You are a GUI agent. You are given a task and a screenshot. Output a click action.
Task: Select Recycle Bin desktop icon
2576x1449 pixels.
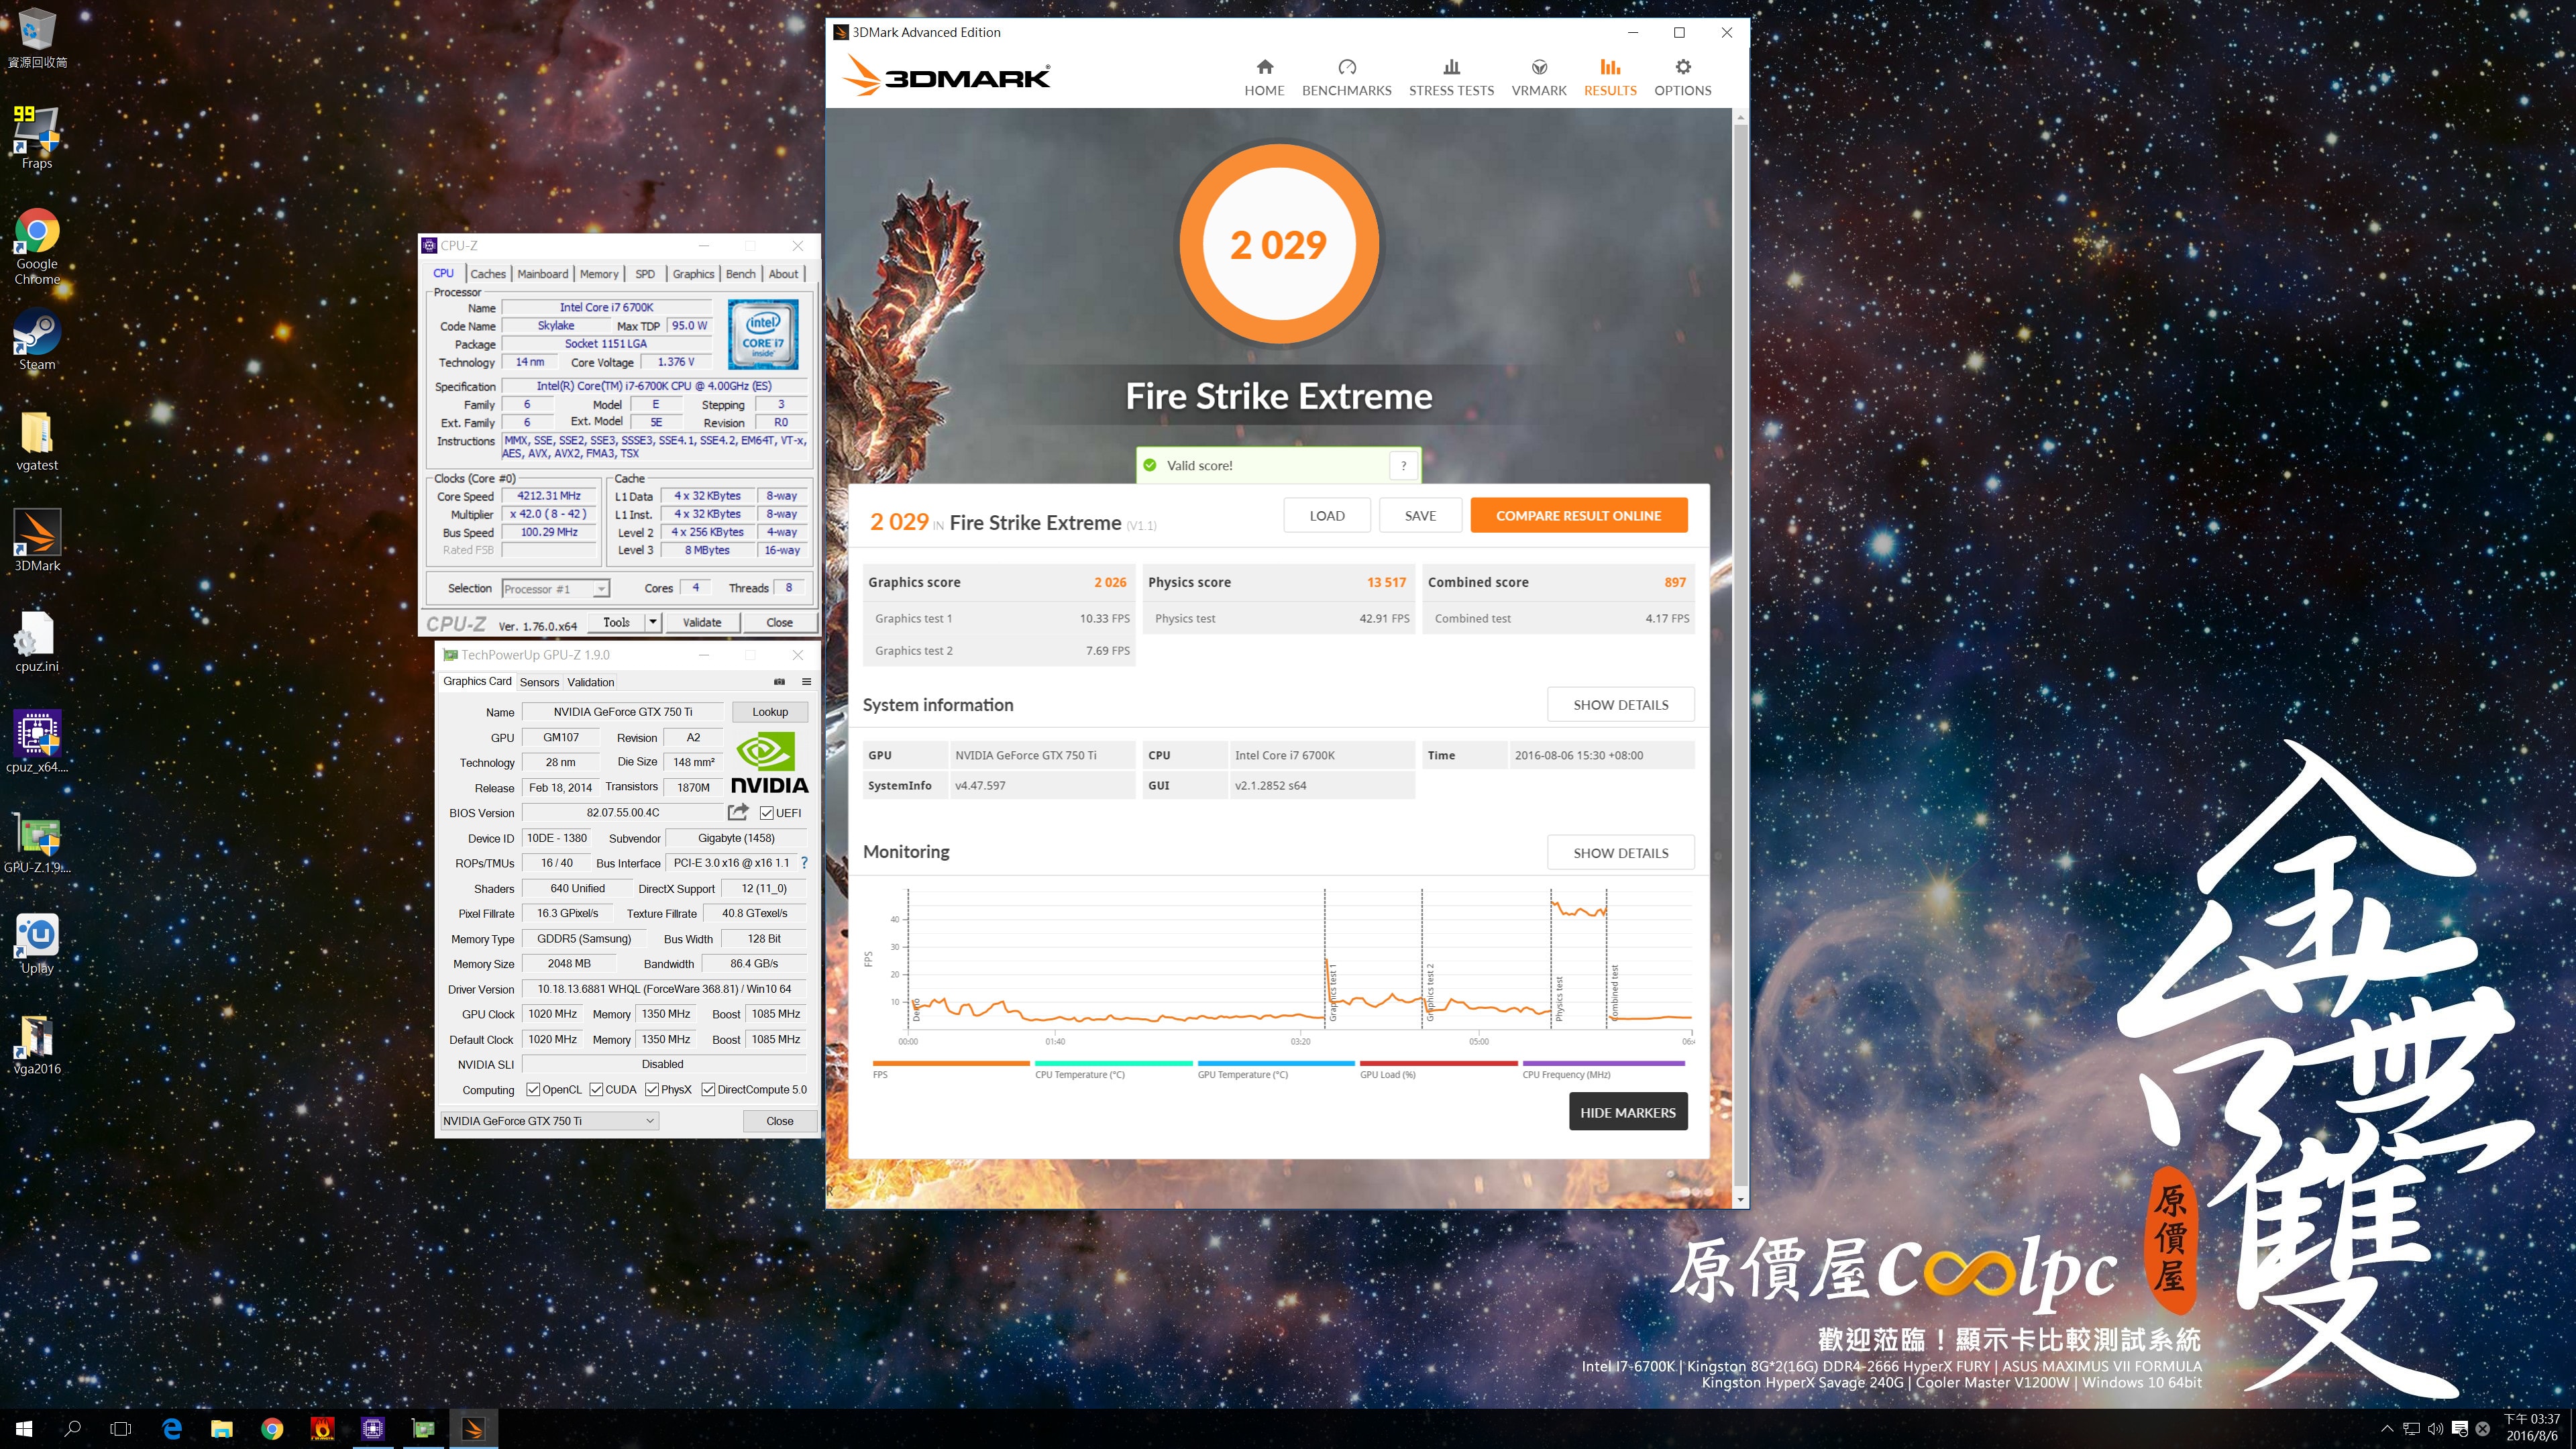pos(37,38)
